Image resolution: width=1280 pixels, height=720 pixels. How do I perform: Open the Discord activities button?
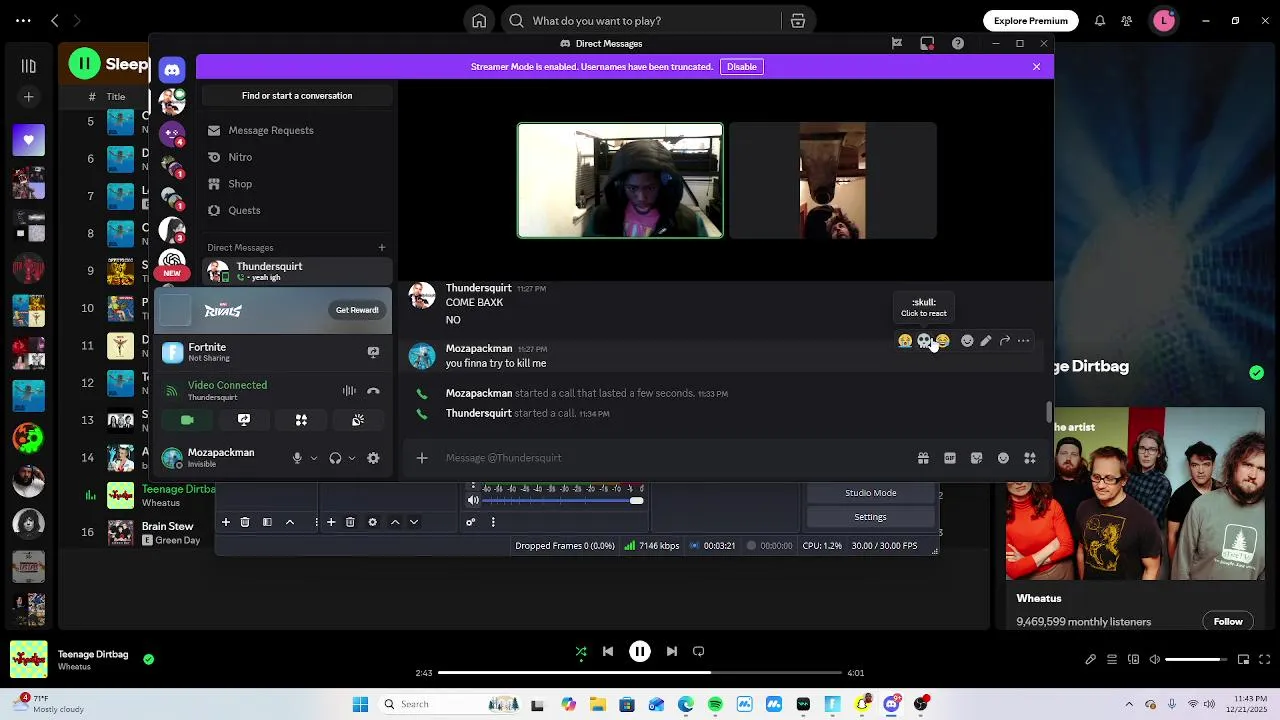tap(301, 420)
